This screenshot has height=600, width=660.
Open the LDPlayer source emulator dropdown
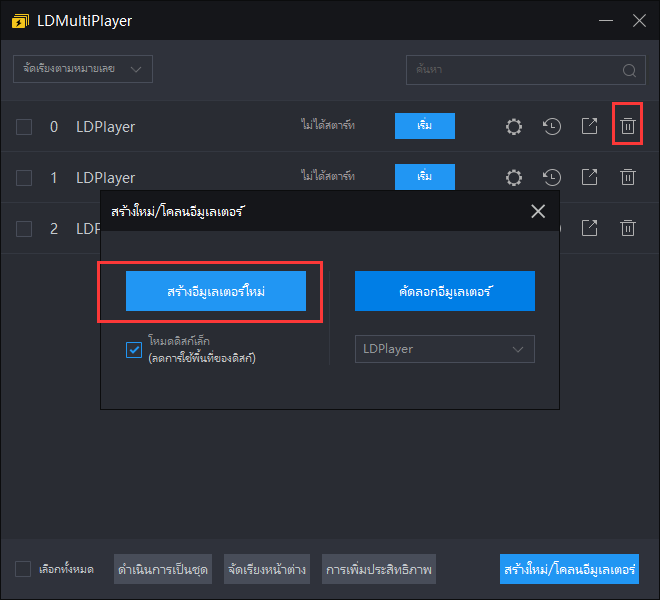(444, 349)
